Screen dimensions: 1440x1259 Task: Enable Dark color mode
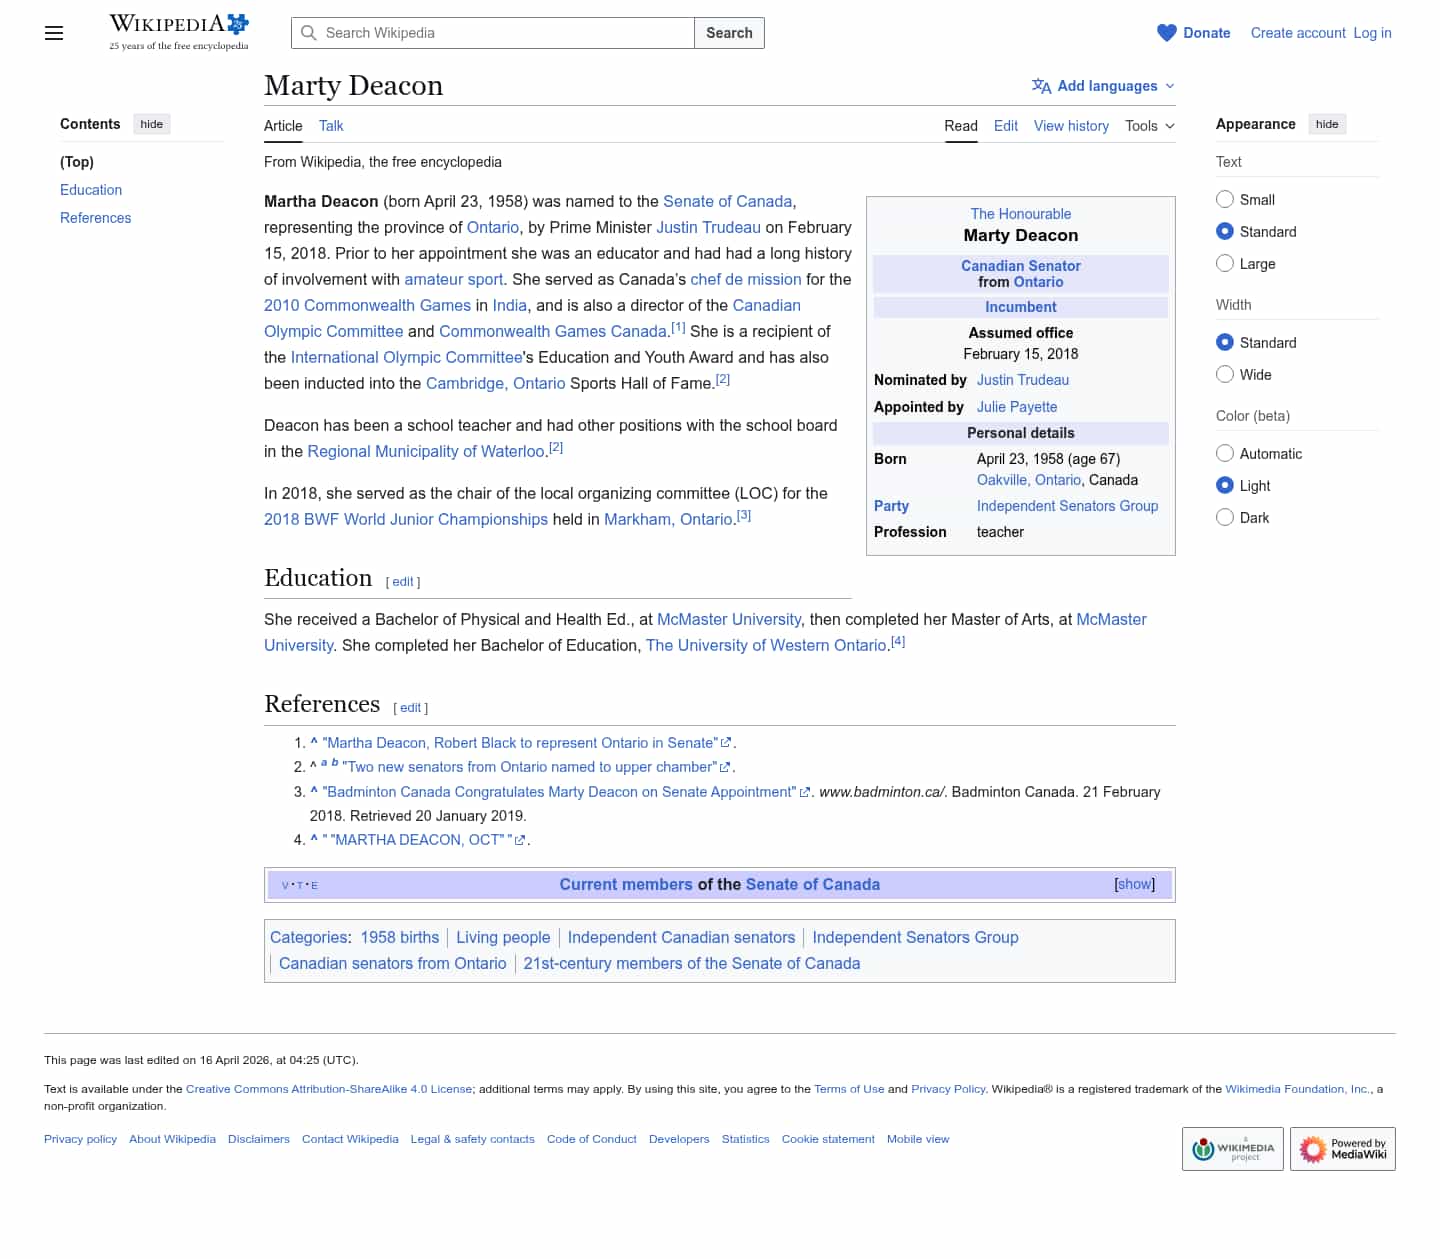(x=1225, y=517)
